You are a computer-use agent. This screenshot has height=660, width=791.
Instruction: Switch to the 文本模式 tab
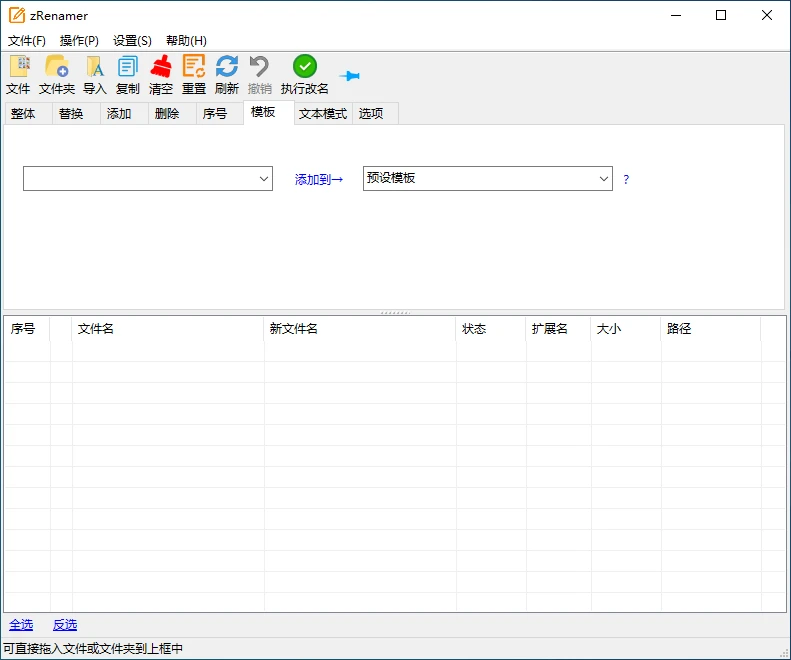(x=323, y=114)
